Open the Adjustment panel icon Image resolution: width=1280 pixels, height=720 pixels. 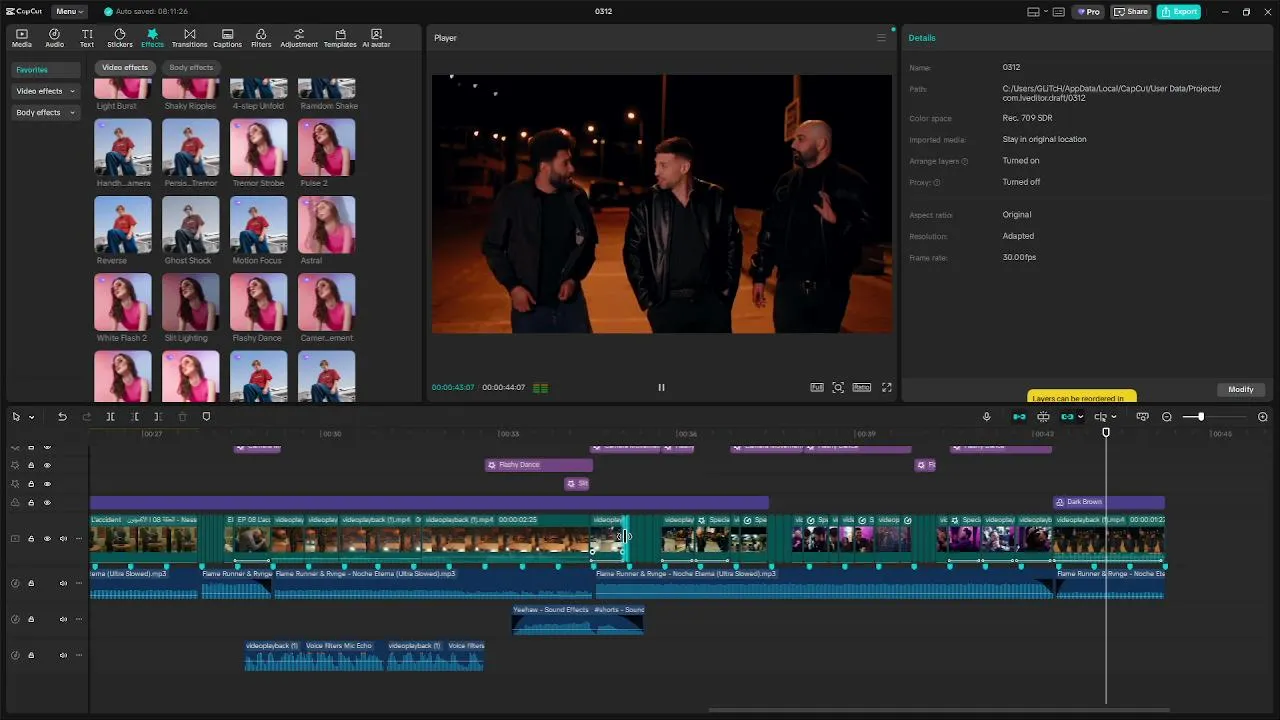click(298, 38)
